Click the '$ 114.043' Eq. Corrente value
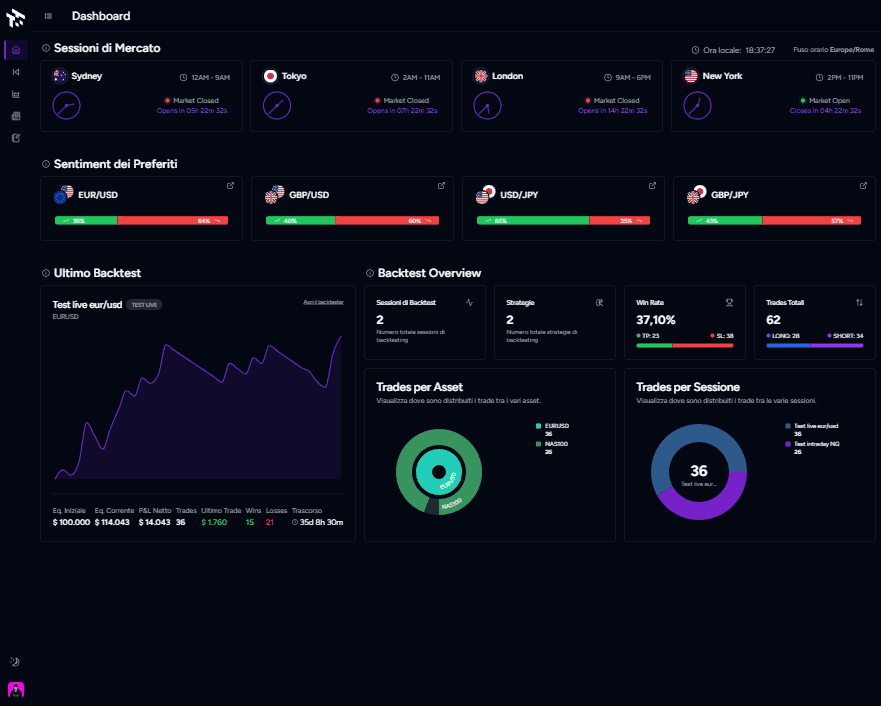The width and height of the screenshot is (881, 706). [x=112, y=522]
